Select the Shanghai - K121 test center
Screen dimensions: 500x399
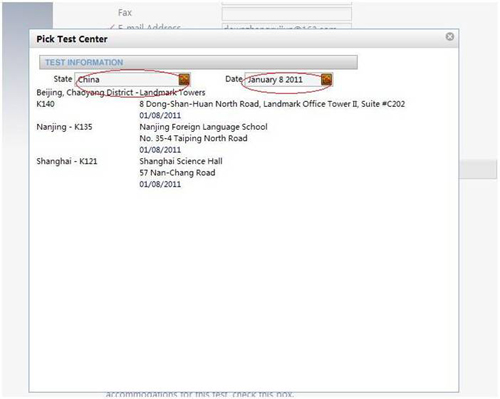click(67, 161)
